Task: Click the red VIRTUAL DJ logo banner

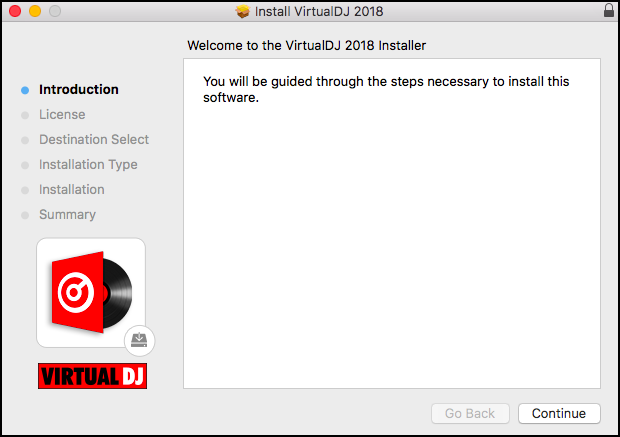Action: (93, 376)
